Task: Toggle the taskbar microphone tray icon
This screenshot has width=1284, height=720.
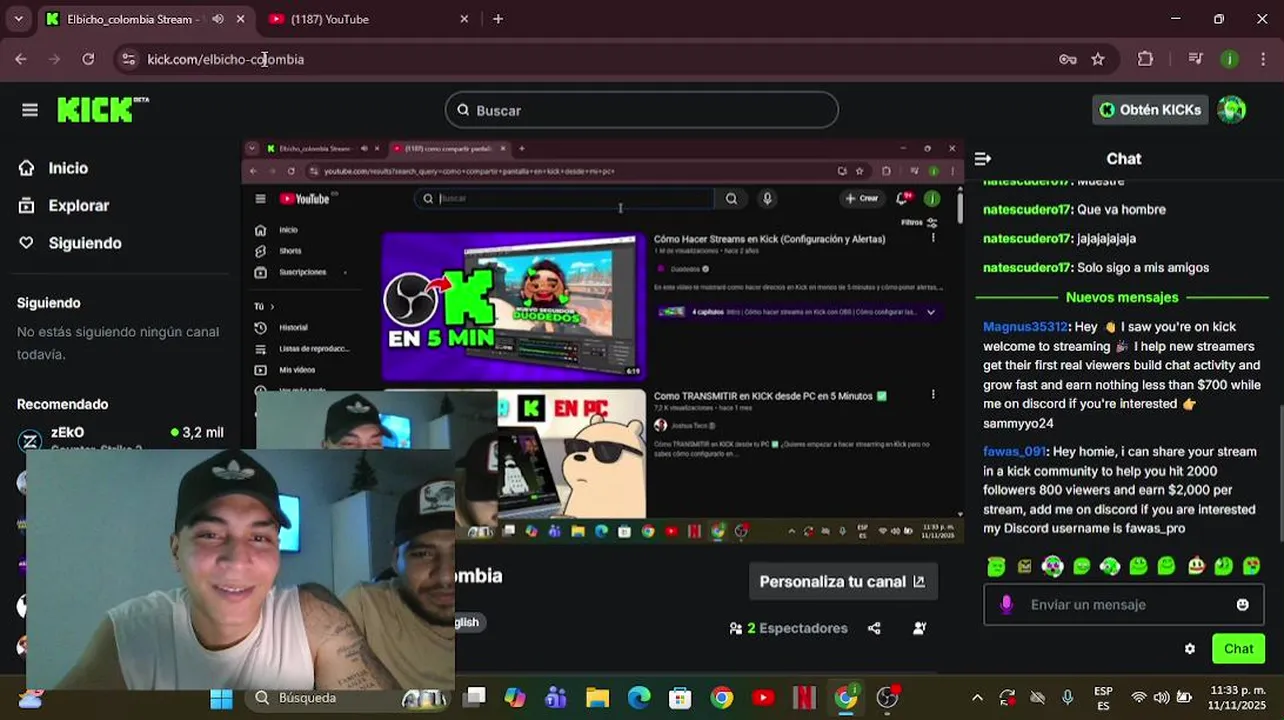Action: tap(1068, 698)
